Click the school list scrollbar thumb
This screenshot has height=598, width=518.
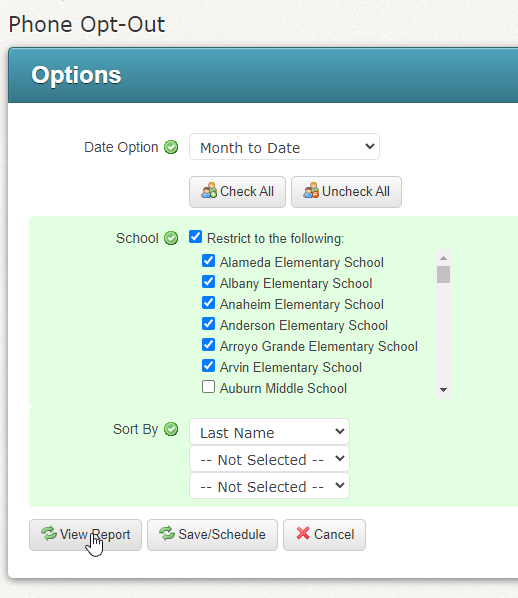[x=443, y=275]
